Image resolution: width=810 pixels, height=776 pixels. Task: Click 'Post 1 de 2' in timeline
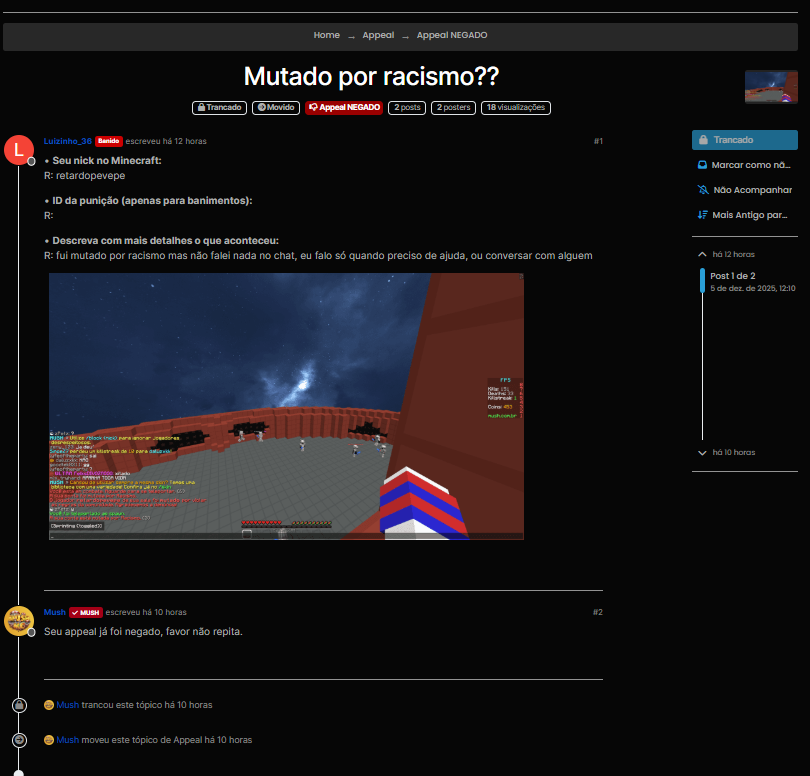[733, 276]
